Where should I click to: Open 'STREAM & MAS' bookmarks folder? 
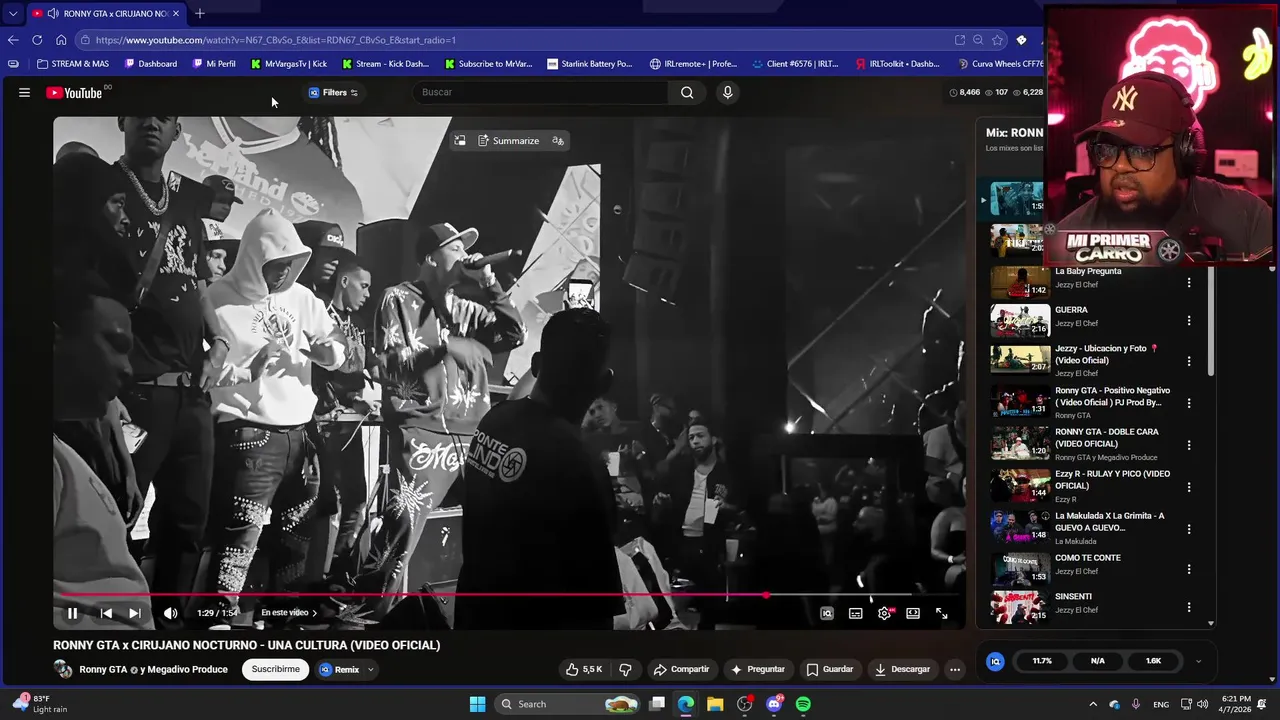point(73,64)
